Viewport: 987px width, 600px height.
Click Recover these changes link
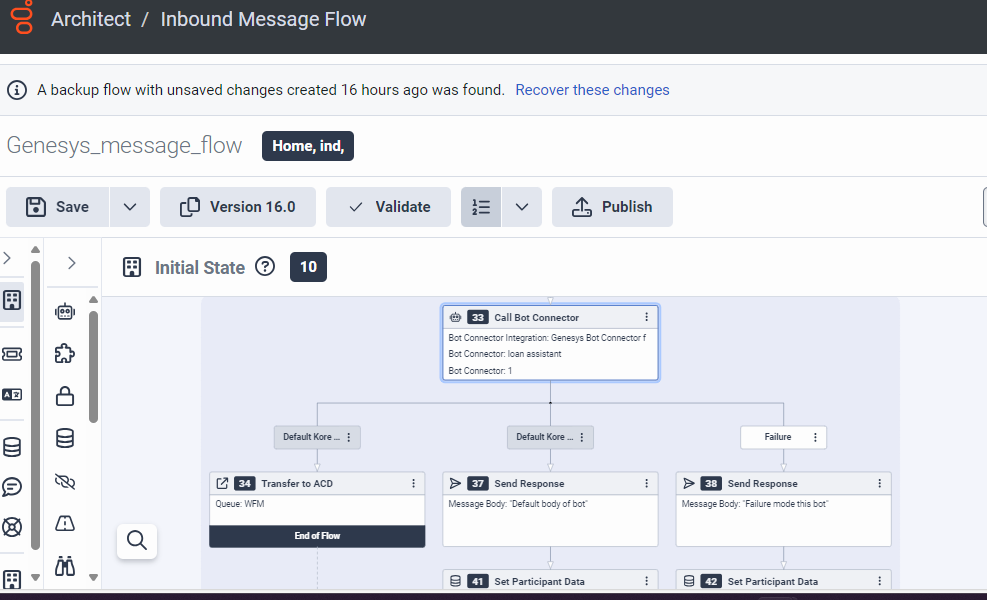pyautogui.click(x=592, y=90)
